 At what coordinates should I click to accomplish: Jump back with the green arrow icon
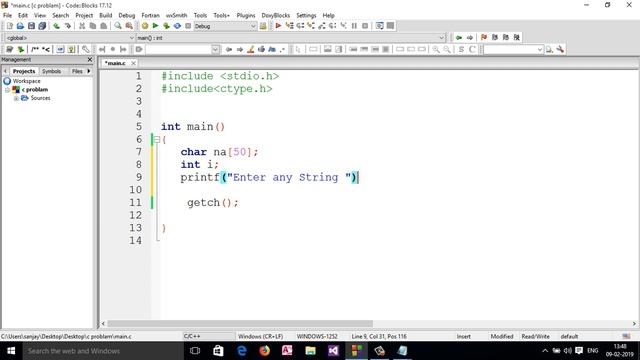pos(459,38)
